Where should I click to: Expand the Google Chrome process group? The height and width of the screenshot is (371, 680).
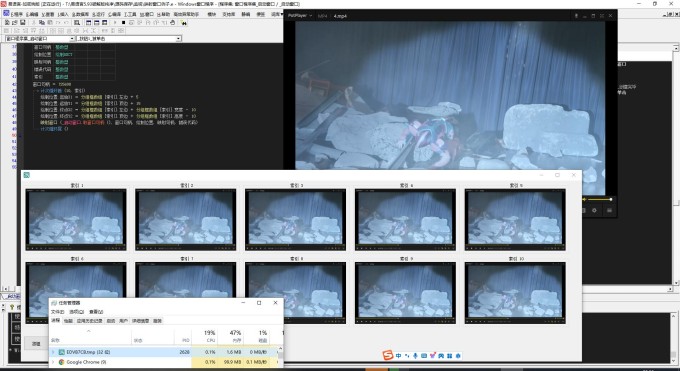click(53, 362)
